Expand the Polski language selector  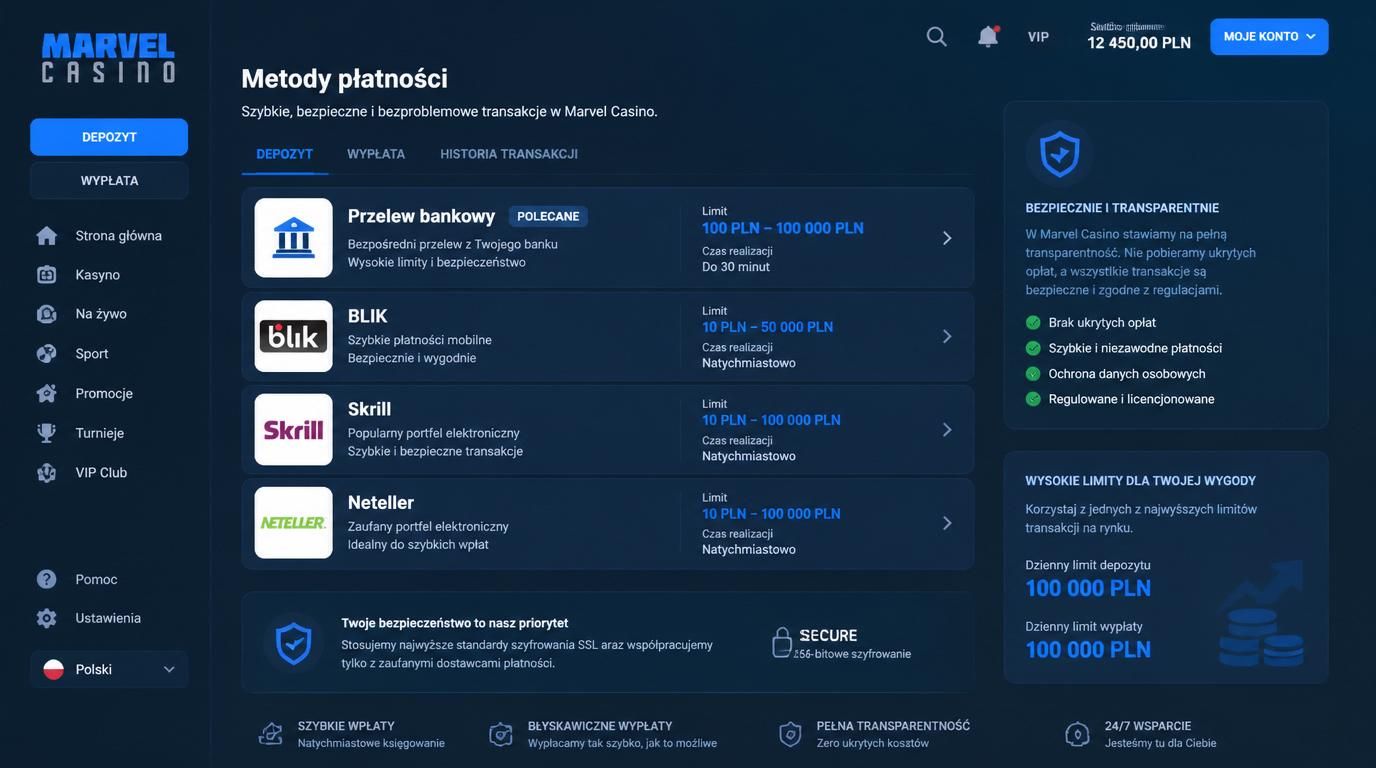(x=109, y=670)
